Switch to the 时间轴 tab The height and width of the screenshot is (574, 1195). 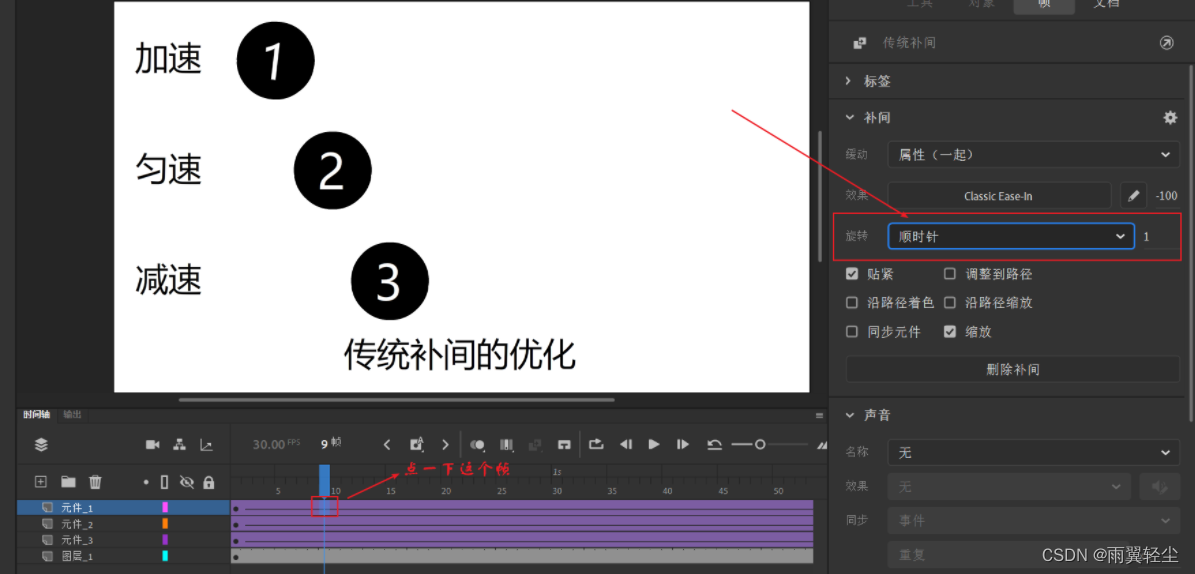click(36, 415)
